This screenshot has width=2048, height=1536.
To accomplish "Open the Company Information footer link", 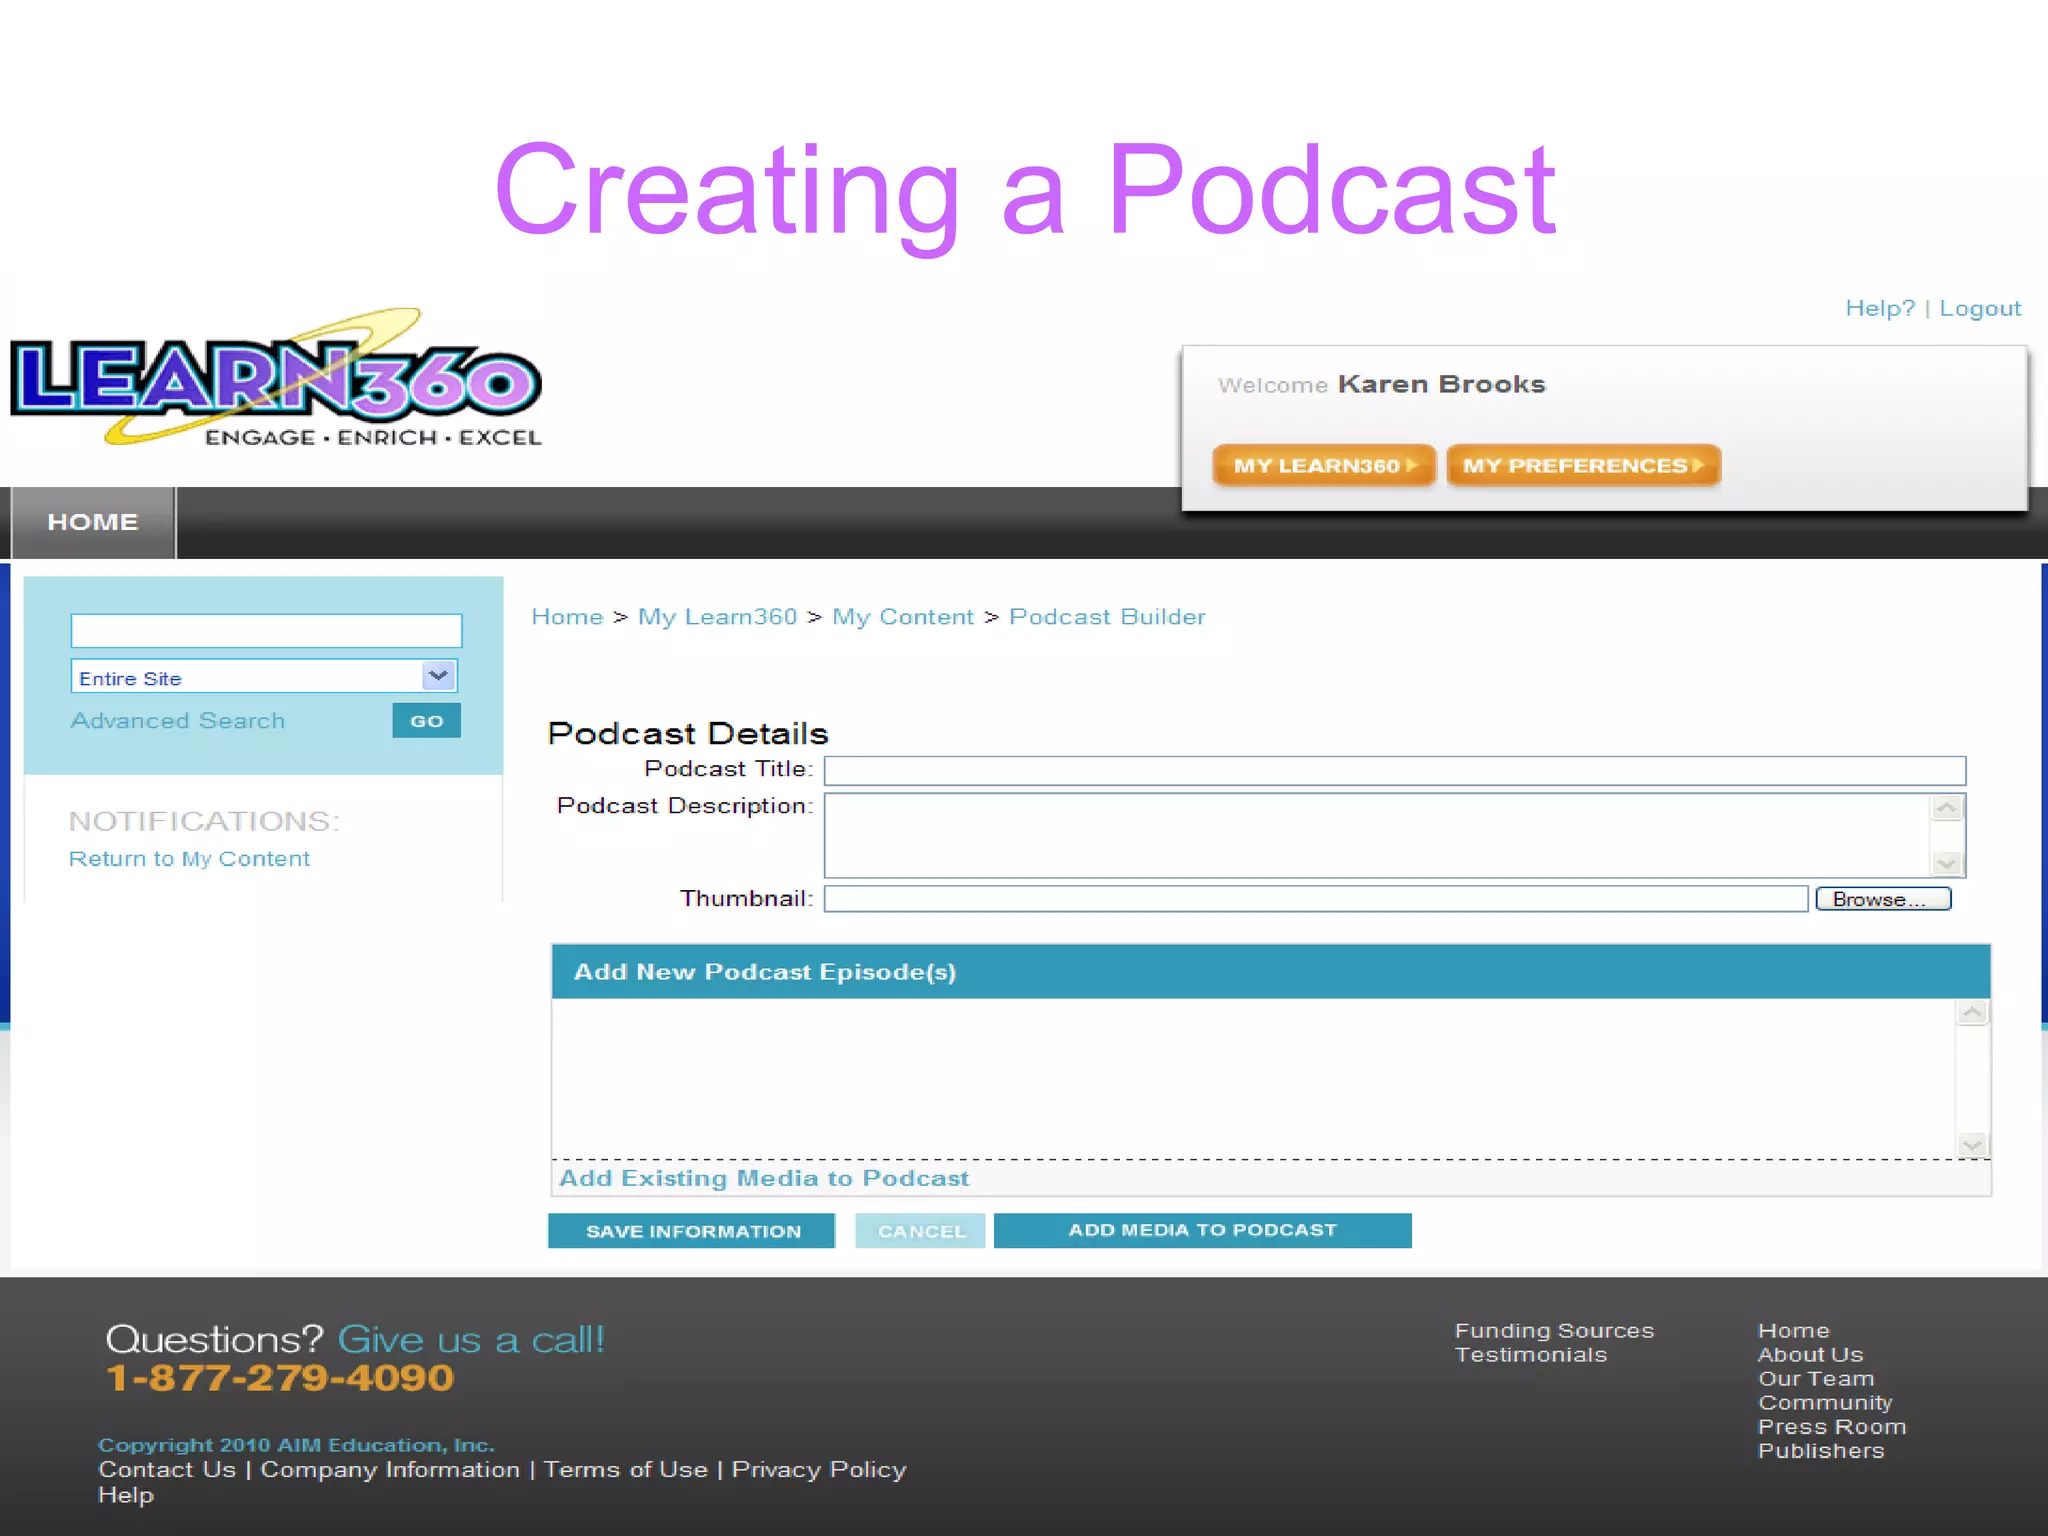I will [390, 1469].
